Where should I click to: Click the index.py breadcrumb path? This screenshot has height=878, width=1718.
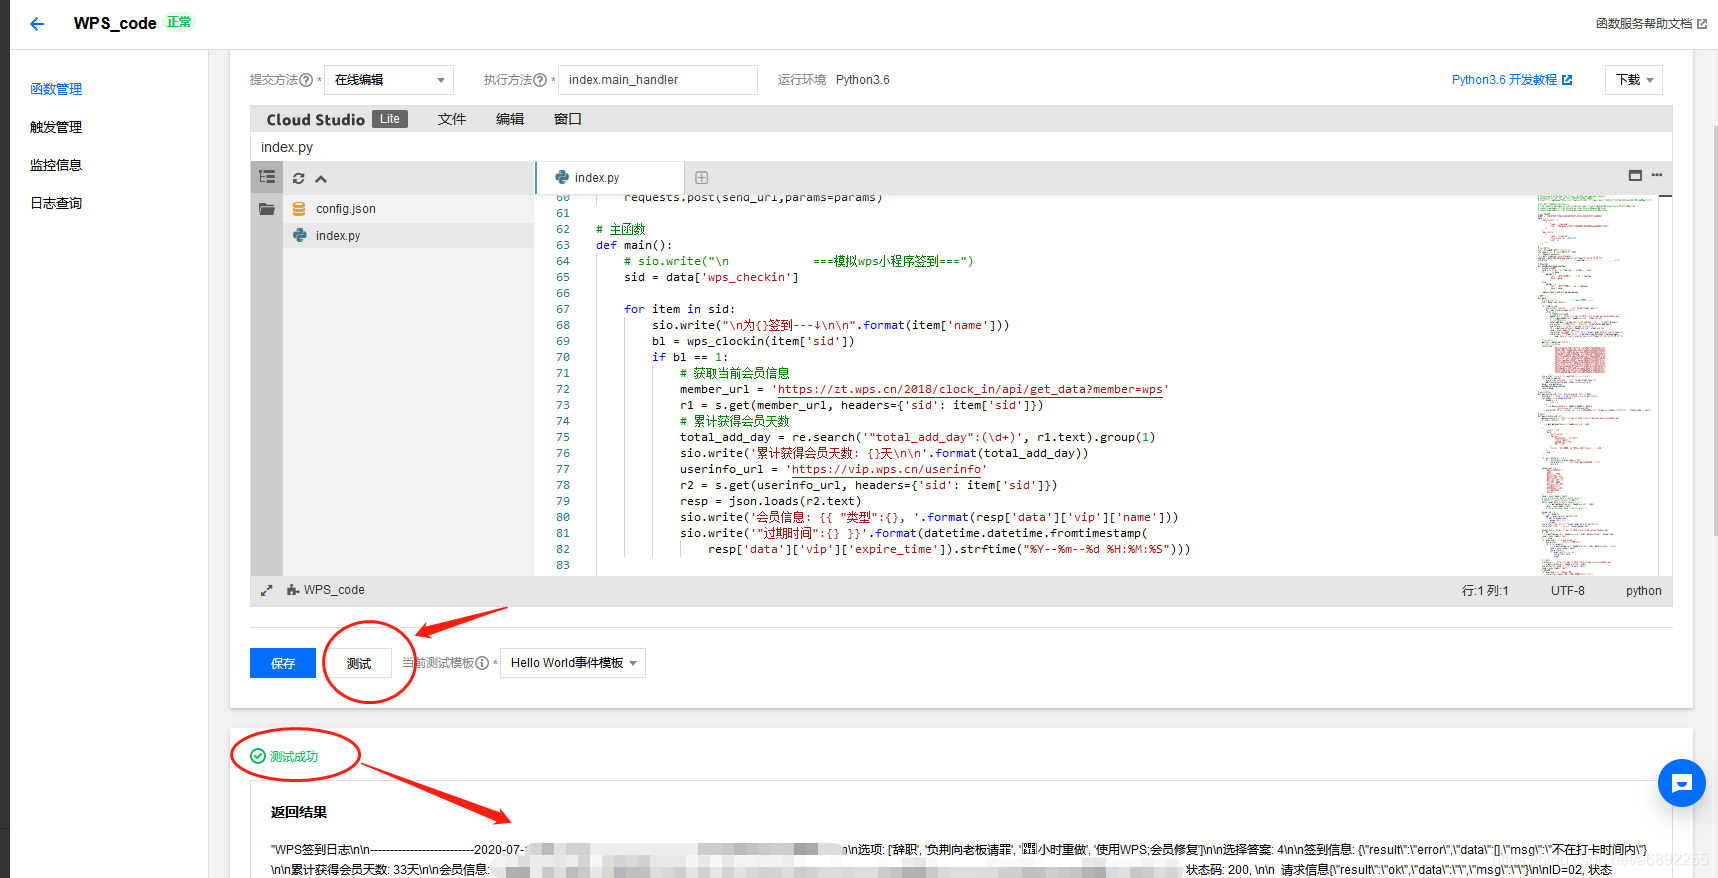(287, 147)
